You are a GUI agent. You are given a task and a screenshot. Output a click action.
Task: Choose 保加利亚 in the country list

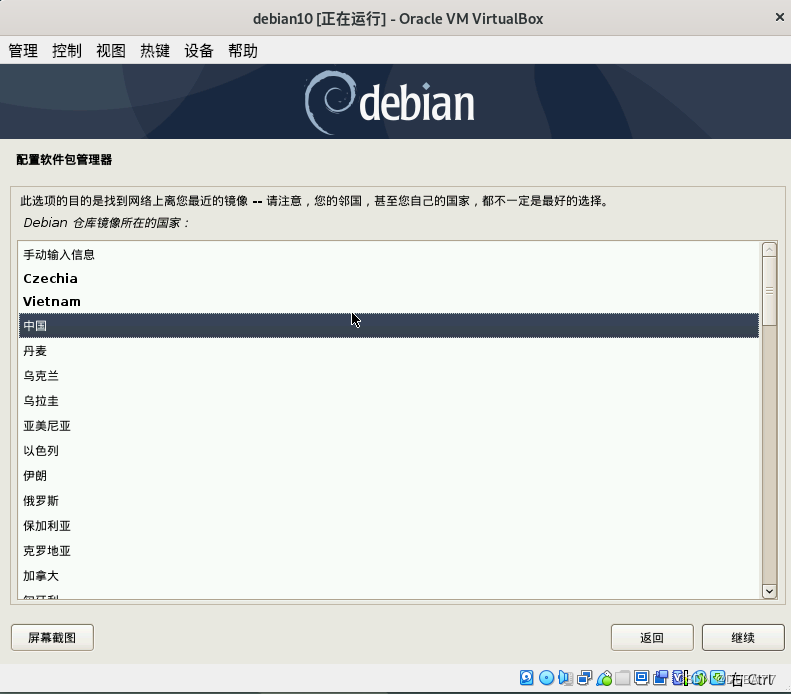(389, 526)
